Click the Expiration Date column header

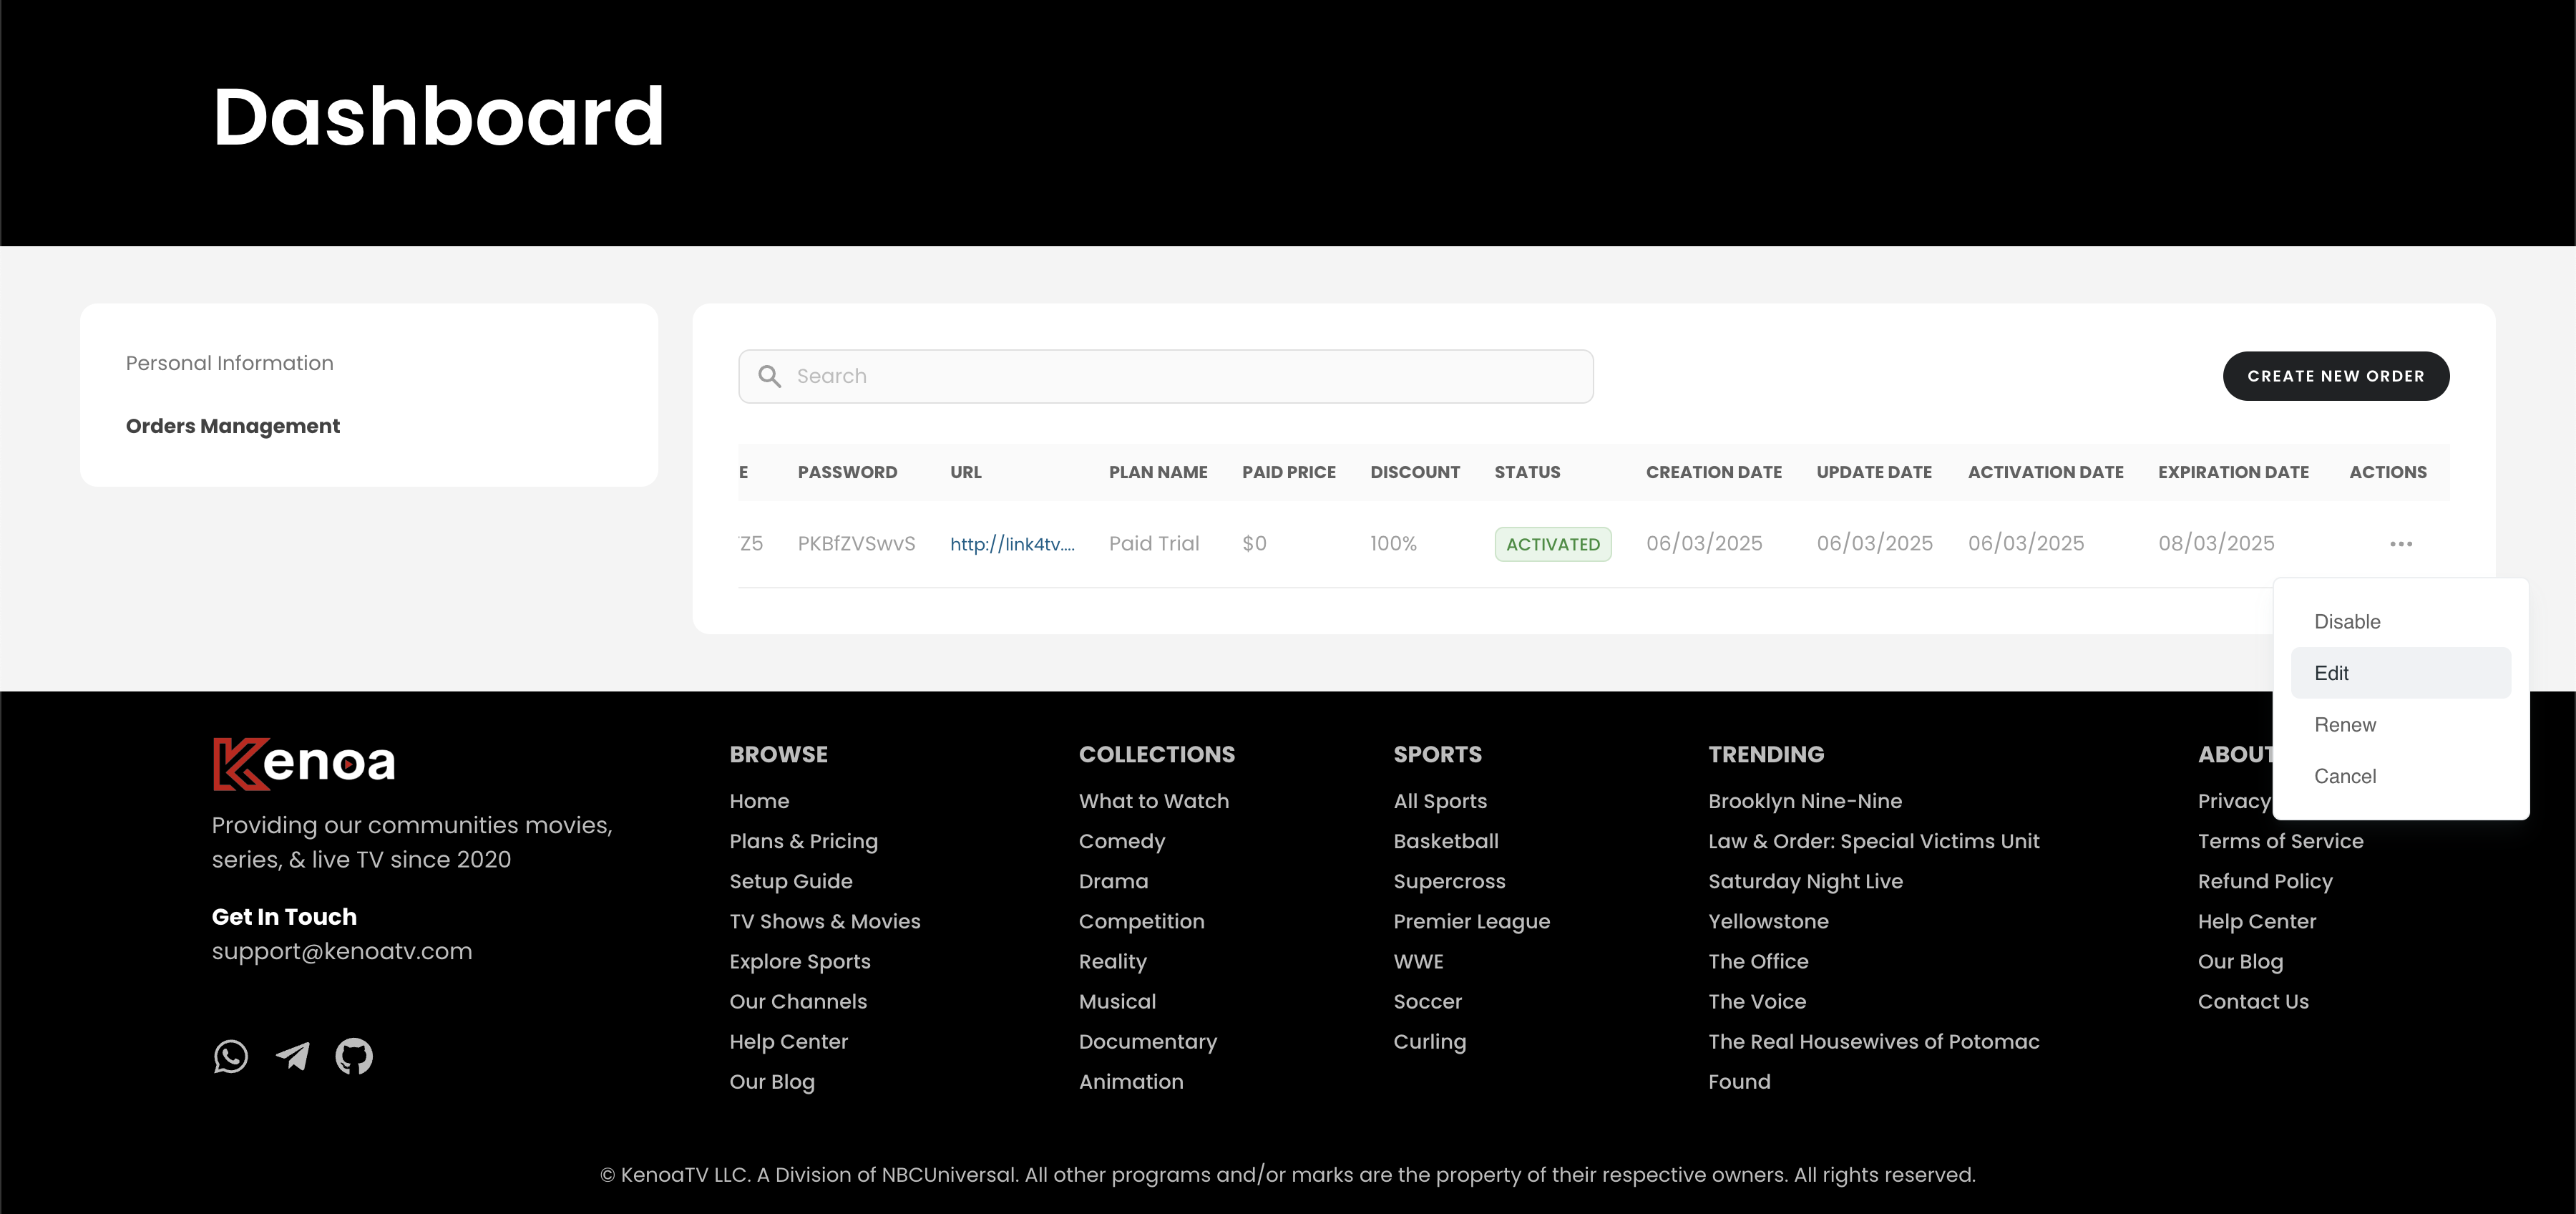point(2233,472)
